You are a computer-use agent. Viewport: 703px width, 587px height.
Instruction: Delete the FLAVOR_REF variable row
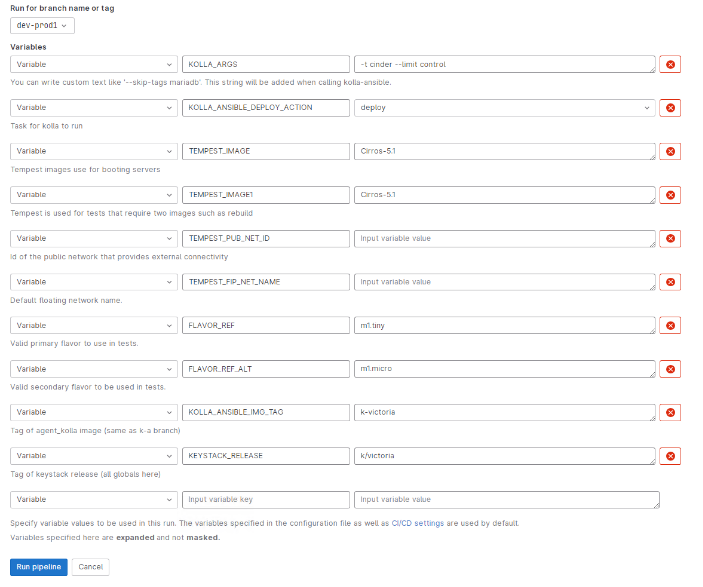670,325
